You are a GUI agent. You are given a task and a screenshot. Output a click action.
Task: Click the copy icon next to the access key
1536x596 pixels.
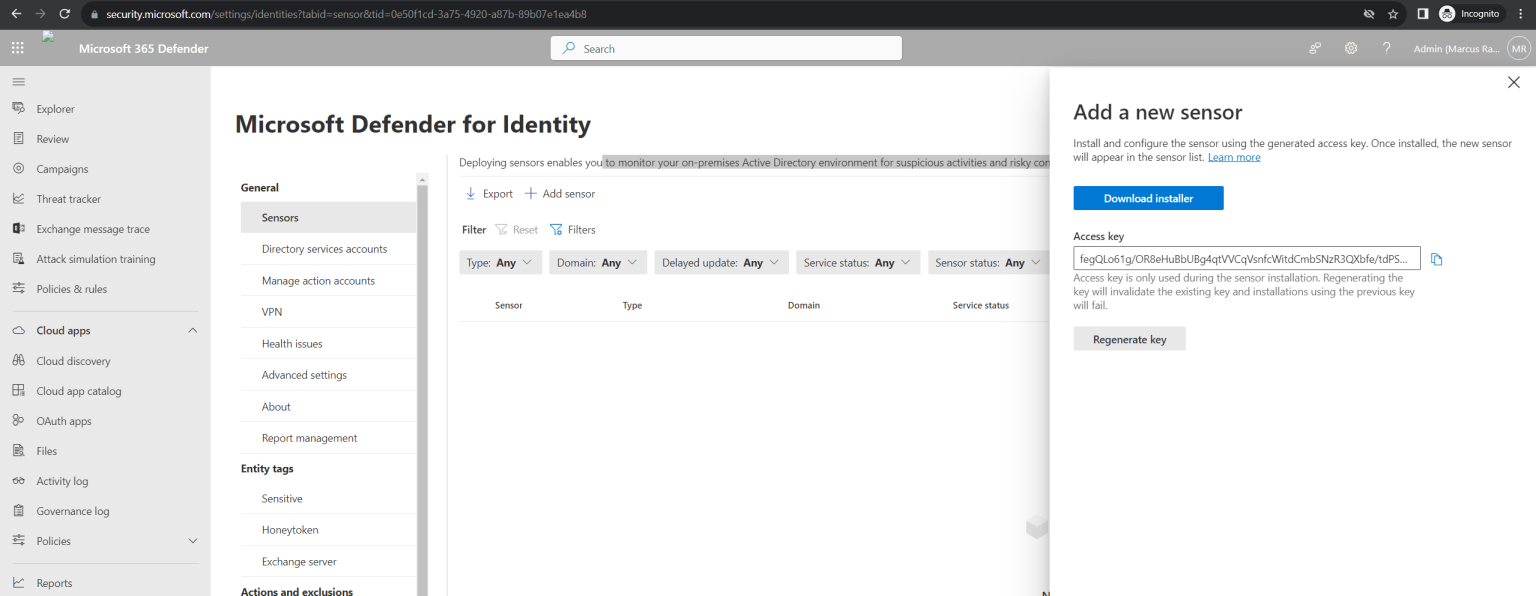pyautogui.click(x=1436, y=258)
